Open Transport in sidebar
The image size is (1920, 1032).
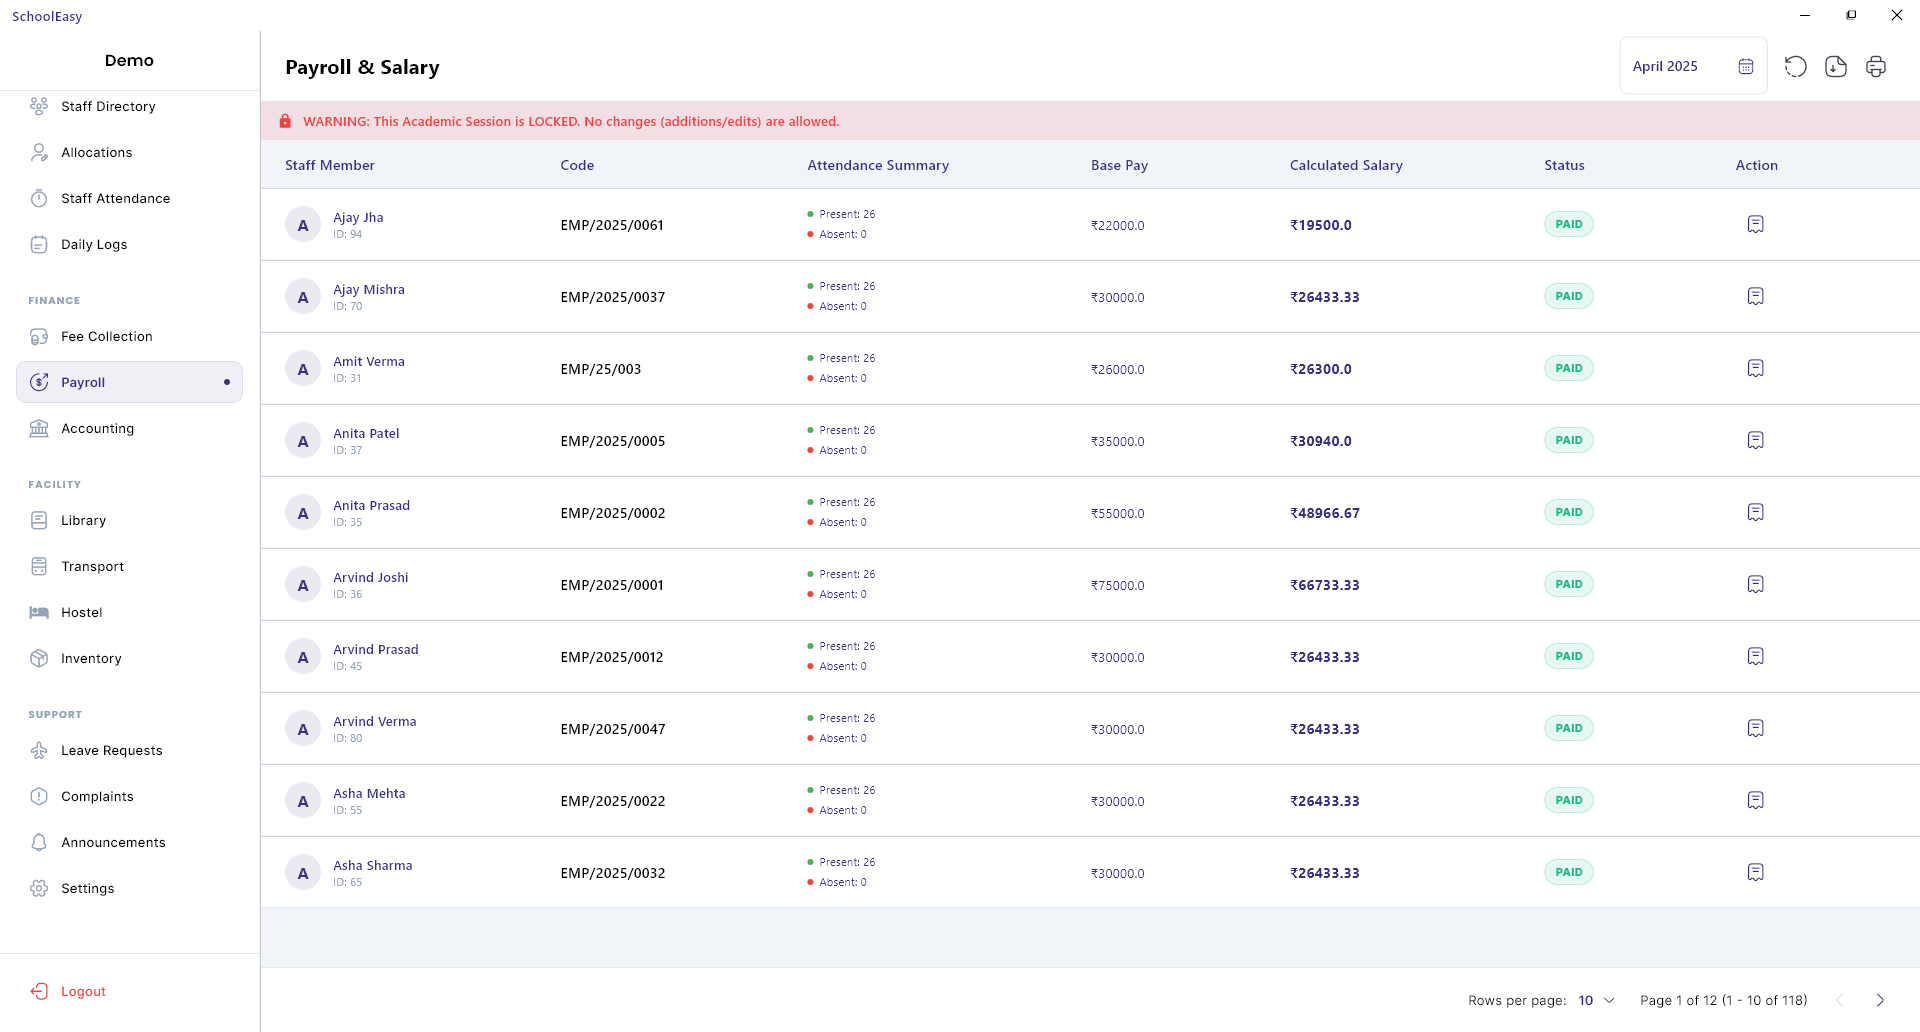point(129,566)
